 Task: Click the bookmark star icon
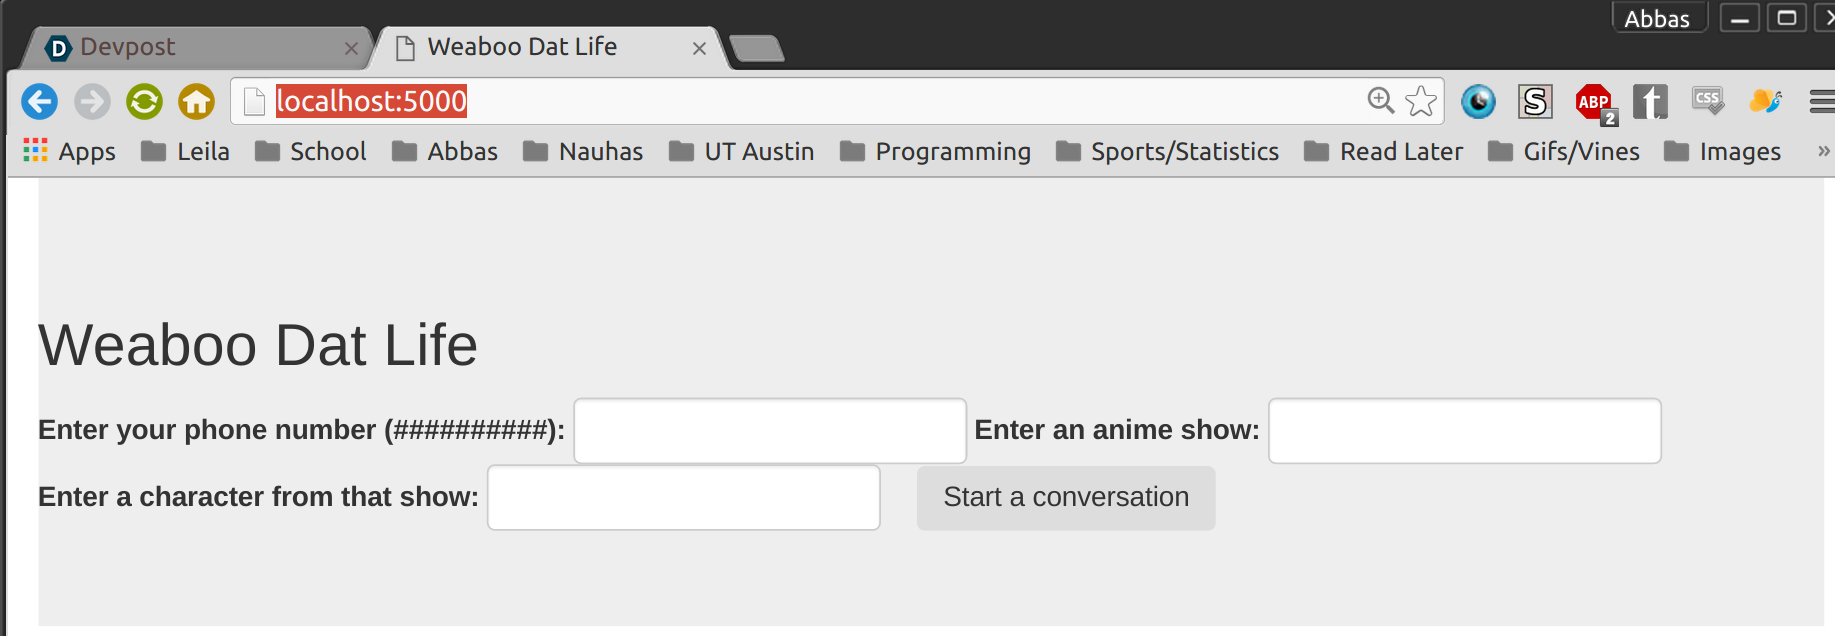pyautogui.click(x=1420, y=101)
